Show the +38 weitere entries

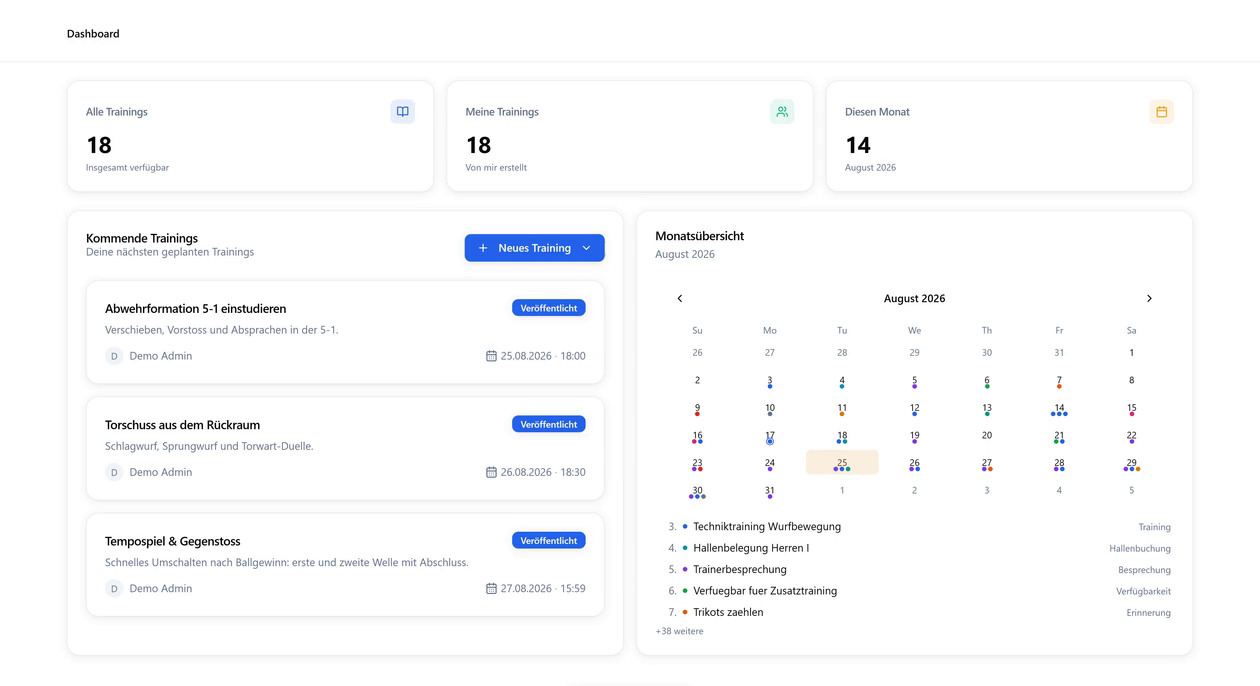click(680, 631)
